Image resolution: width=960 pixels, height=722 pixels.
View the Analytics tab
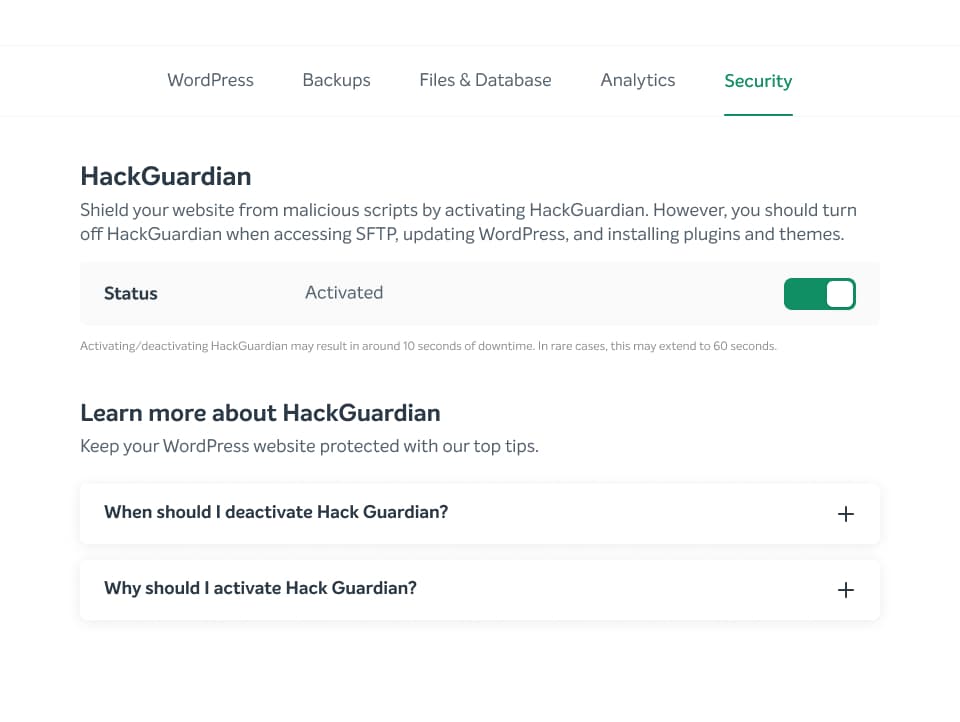point(637,80)
